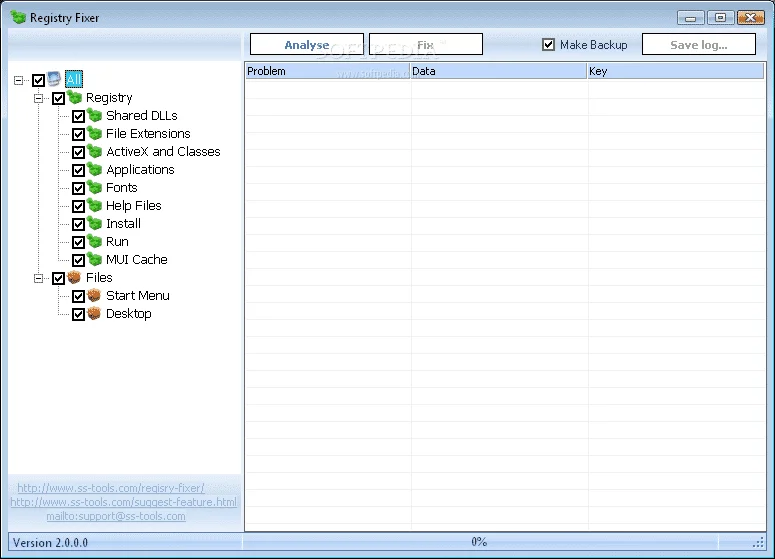Toggle the Applications checkbox
775x559 pixels.
click(79, 171)
